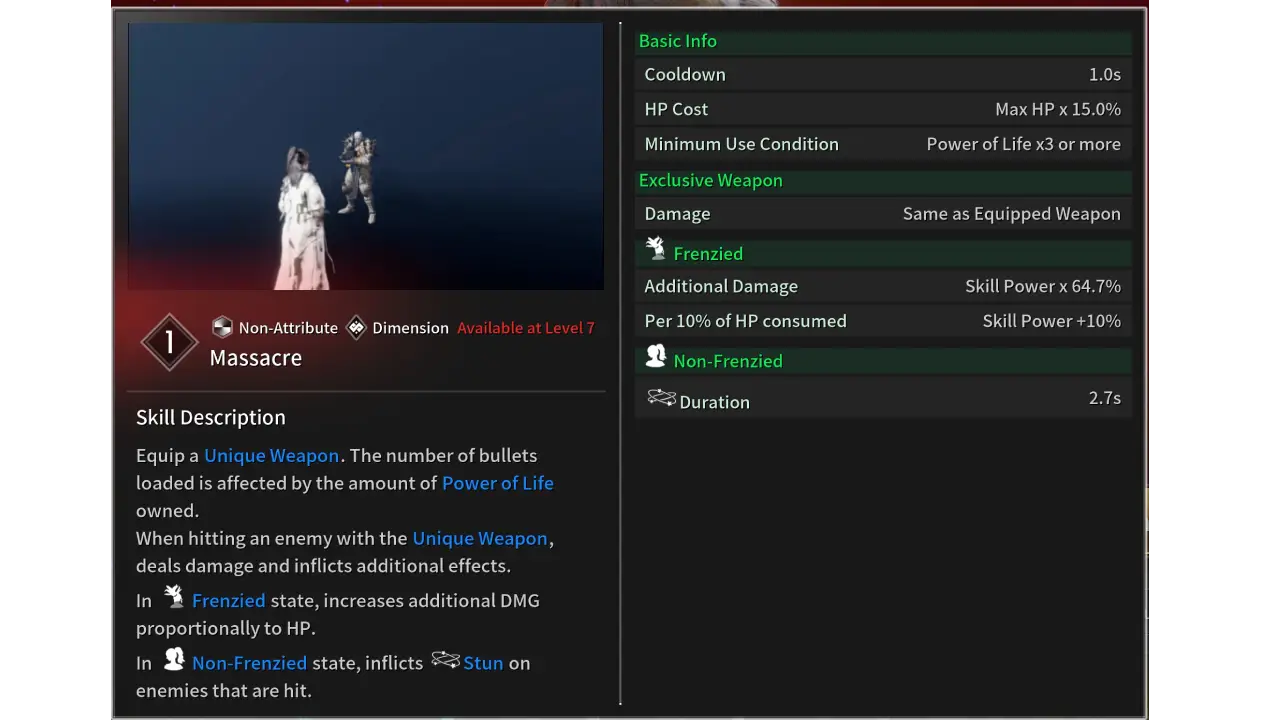Click the blue Non-Frenzied keyword link
The width and height of the screenshot is (1280, 720).
(249, 662)
